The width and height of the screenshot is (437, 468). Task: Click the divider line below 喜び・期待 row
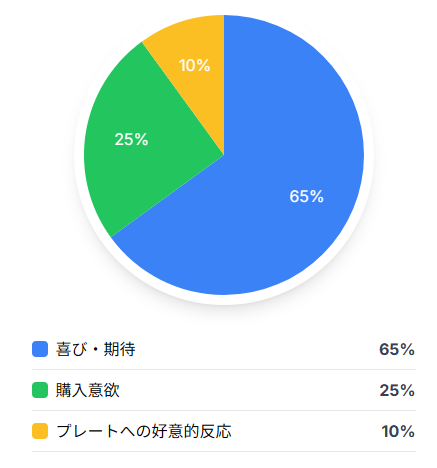tap(224, 369)
